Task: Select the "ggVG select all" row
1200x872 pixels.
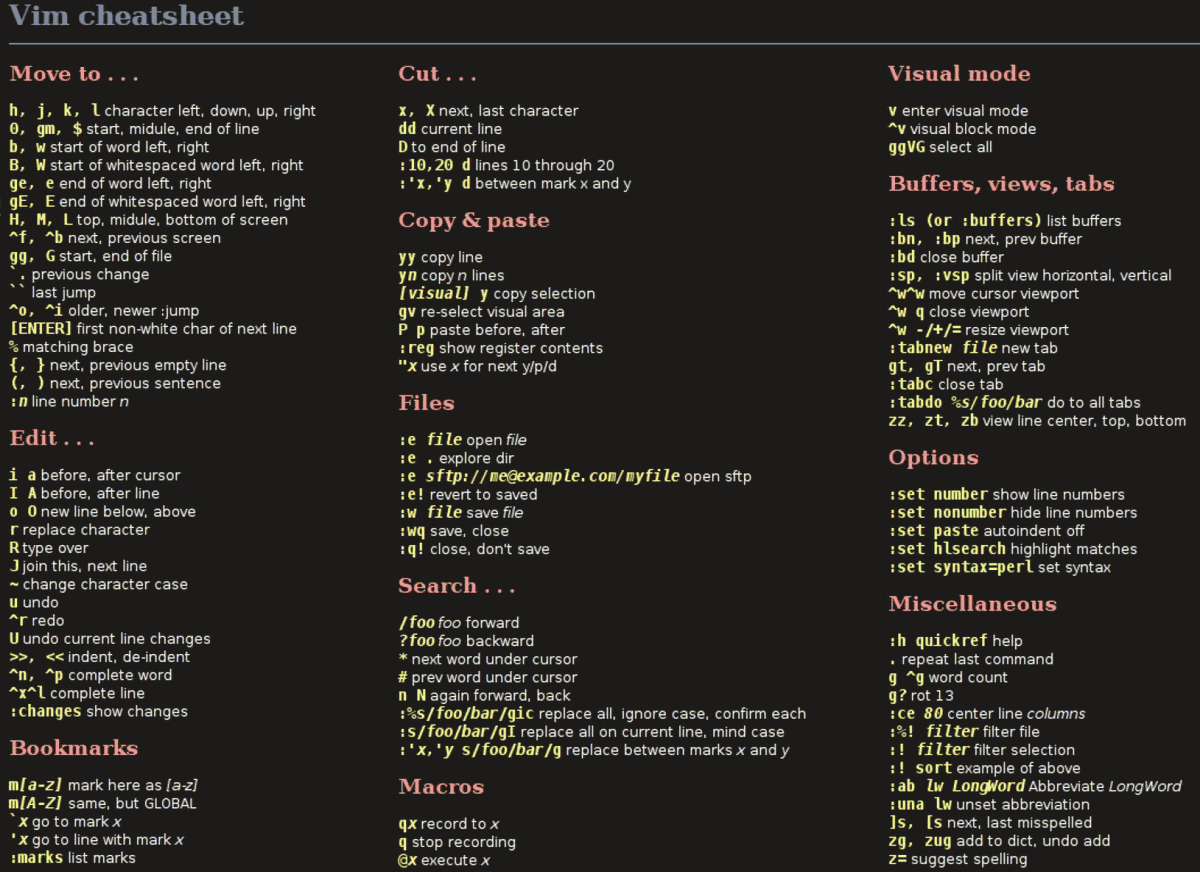Action: pyautogui.click(x=940, y=147)
